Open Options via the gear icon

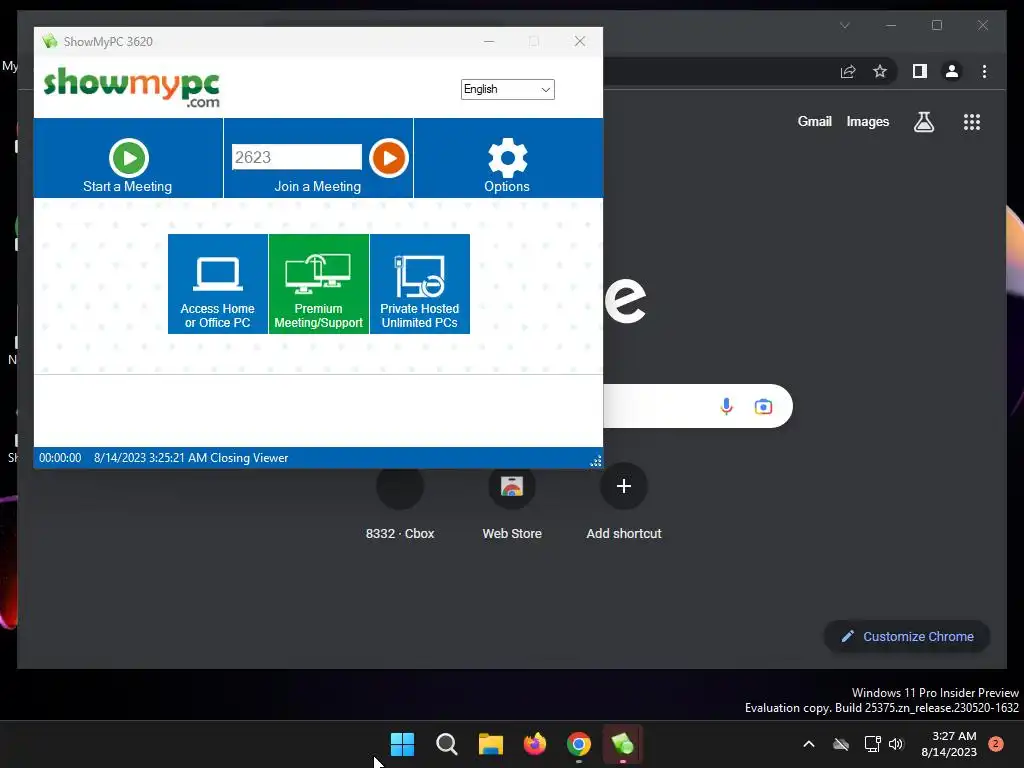pos(507,157)
